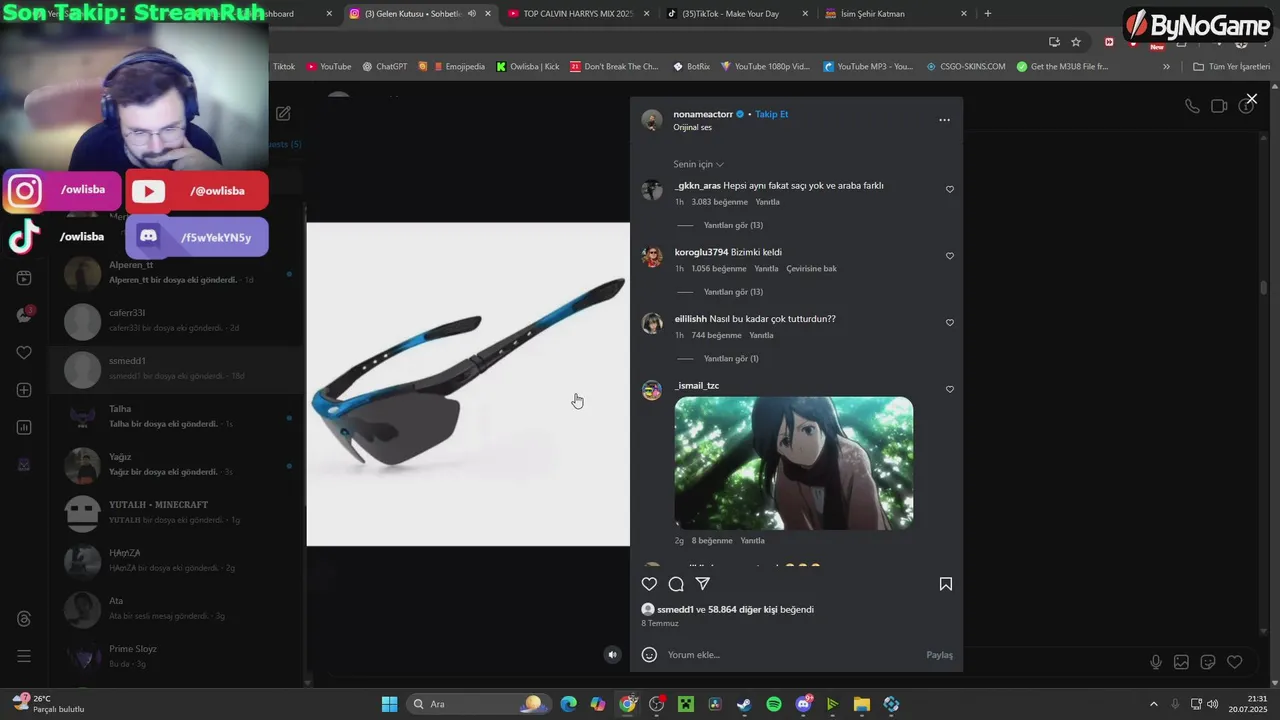
Task: Click 'Çevirisine bak' on koroglu3794 comment
Action: click(x=811, y=269)
